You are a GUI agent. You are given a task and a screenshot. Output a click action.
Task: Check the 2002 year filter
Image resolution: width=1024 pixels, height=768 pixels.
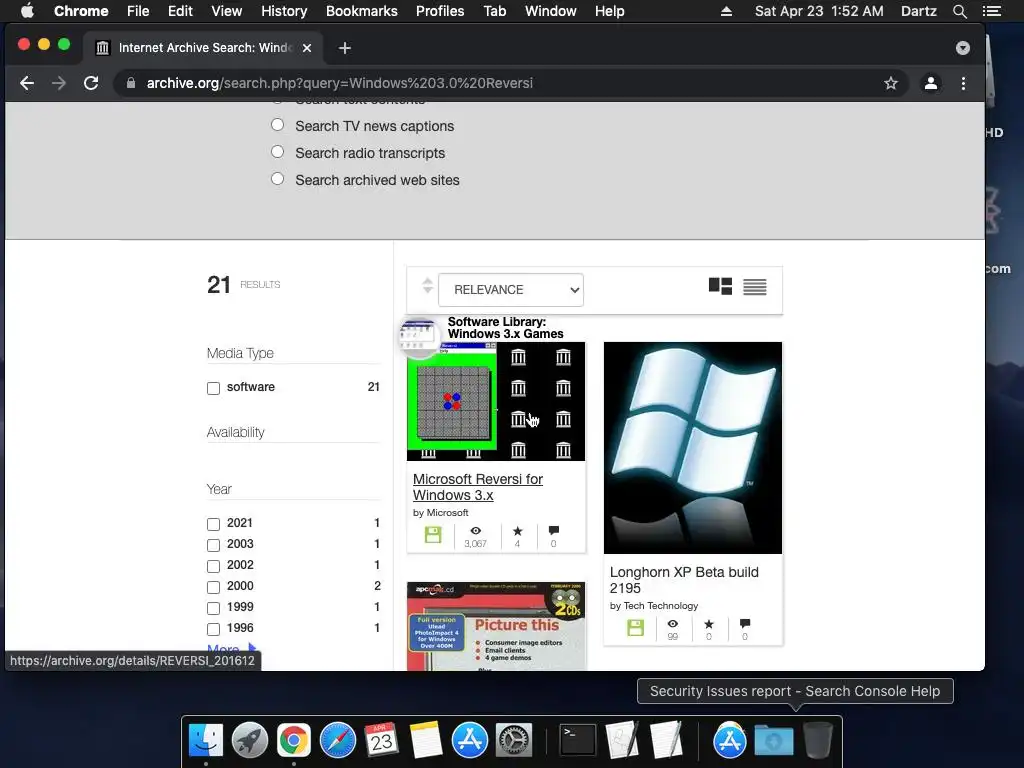pos(214,566)
